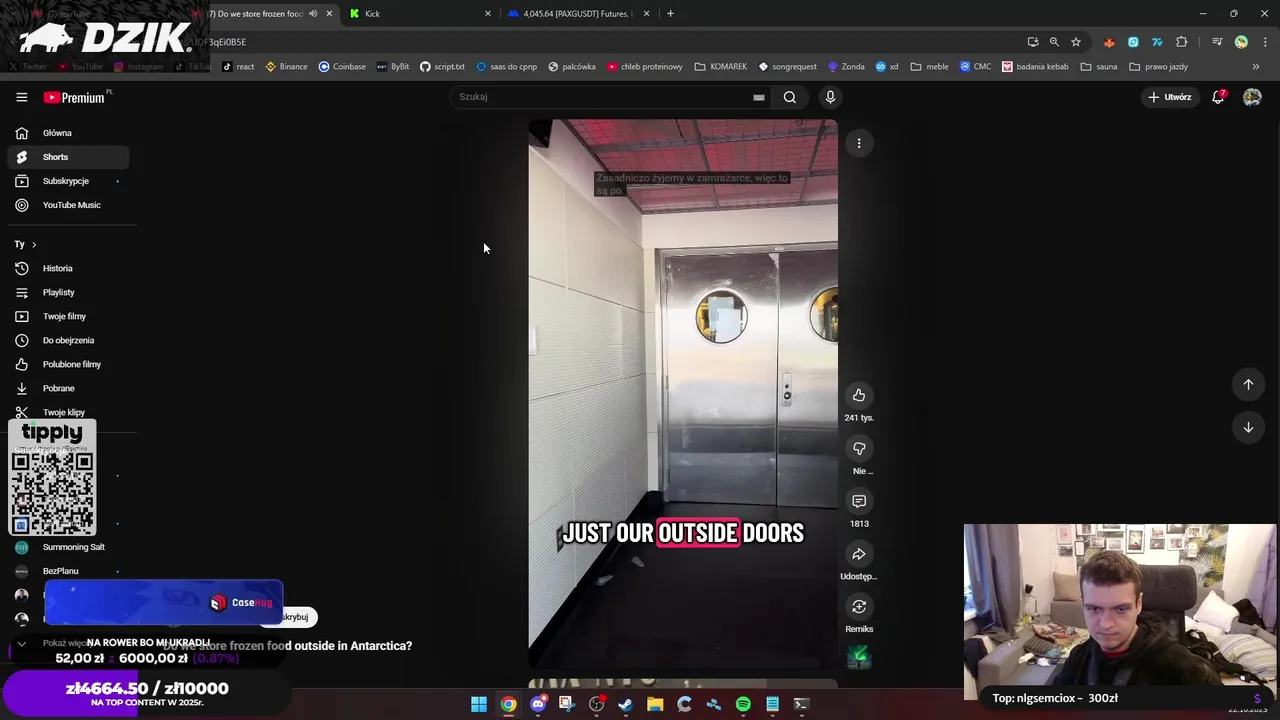This screenshot has width=1280, height=720.
Task: Open Playlisty in the sidebar
Action: (68, 292)
